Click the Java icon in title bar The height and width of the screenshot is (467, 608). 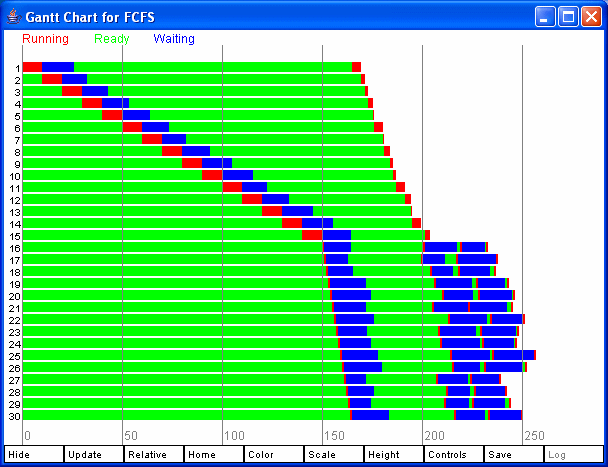click(14, 17)
